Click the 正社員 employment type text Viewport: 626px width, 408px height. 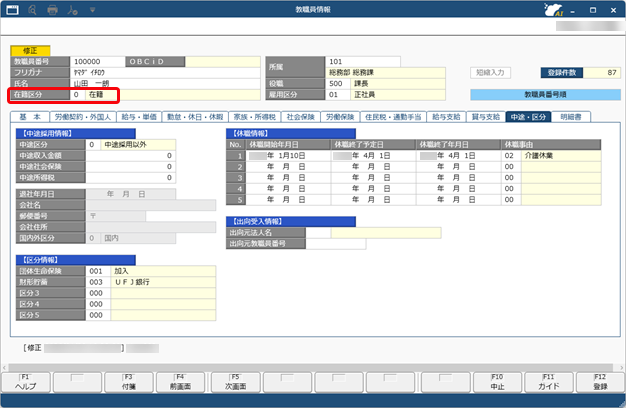pos(365,95)
